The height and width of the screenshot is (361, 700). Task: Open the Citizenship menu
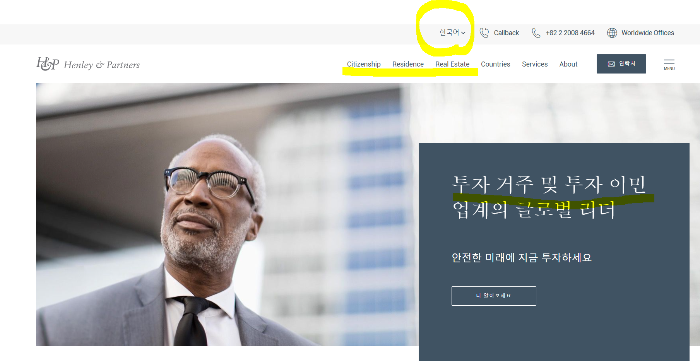pos(363,64)
